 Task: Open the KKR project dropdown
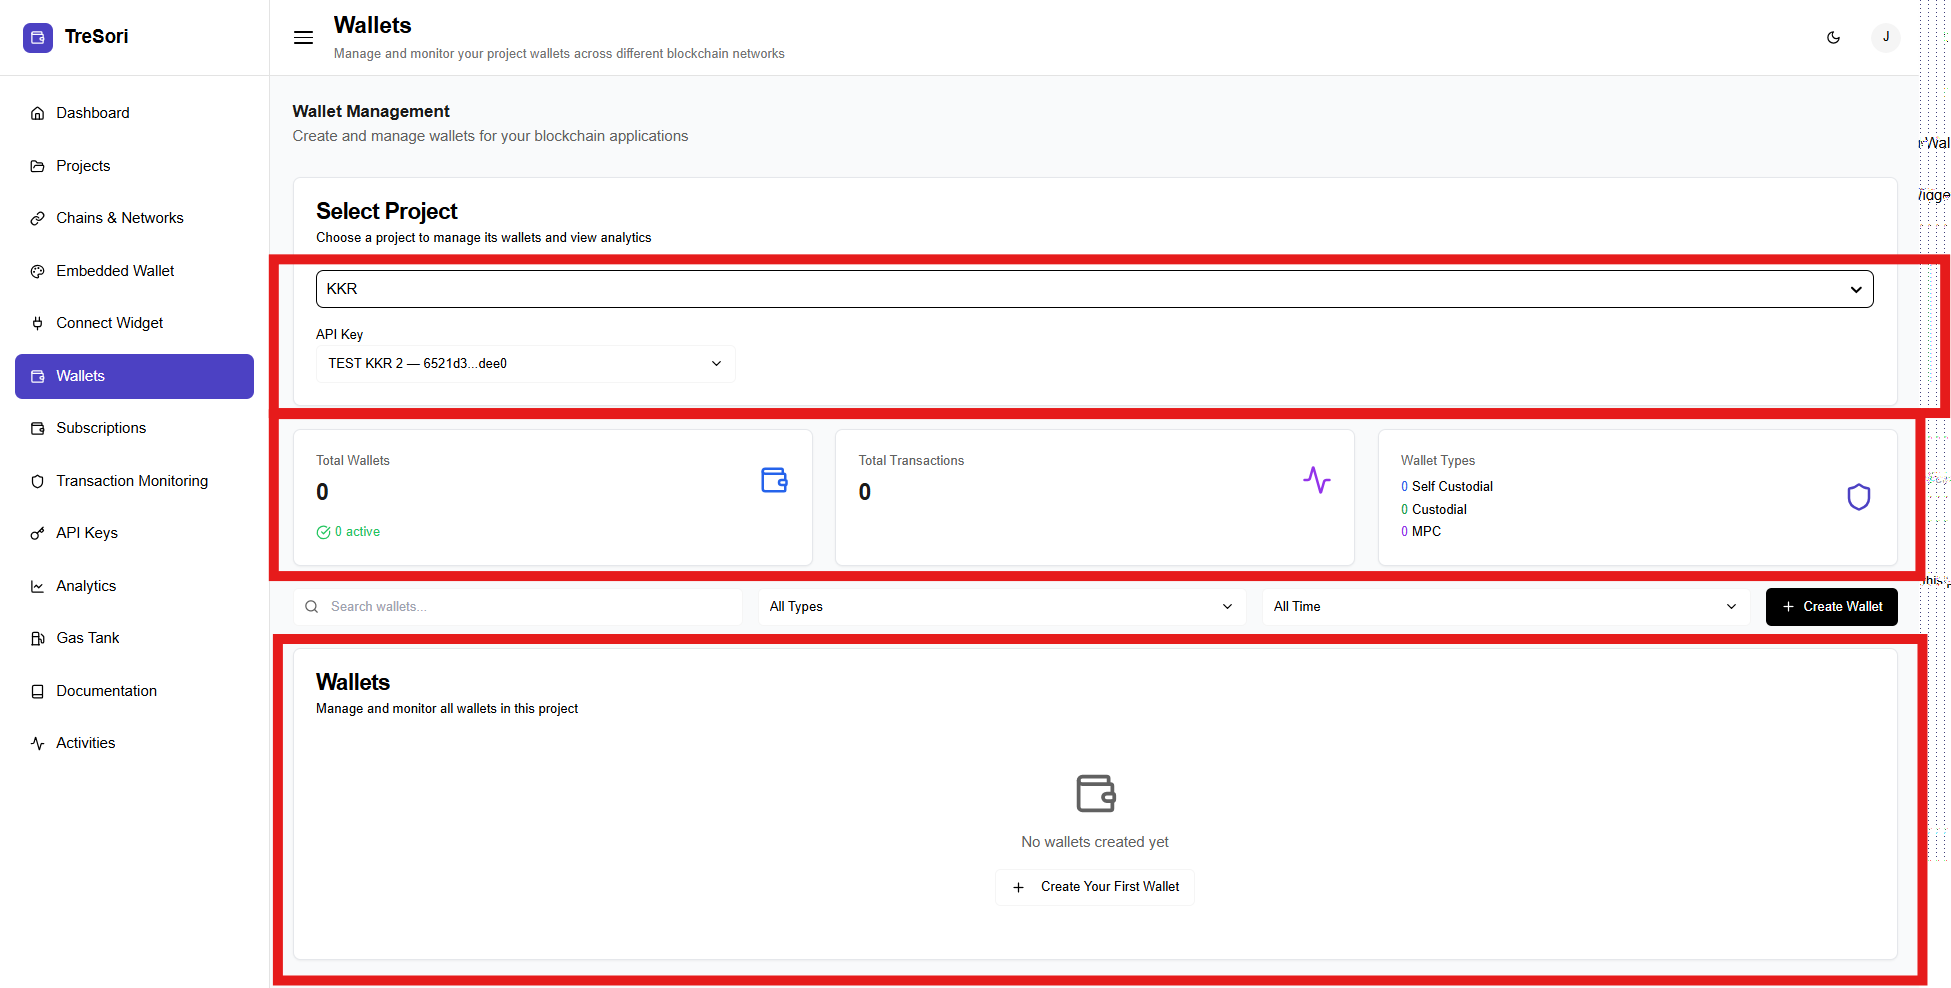[x=1094, y=289]
